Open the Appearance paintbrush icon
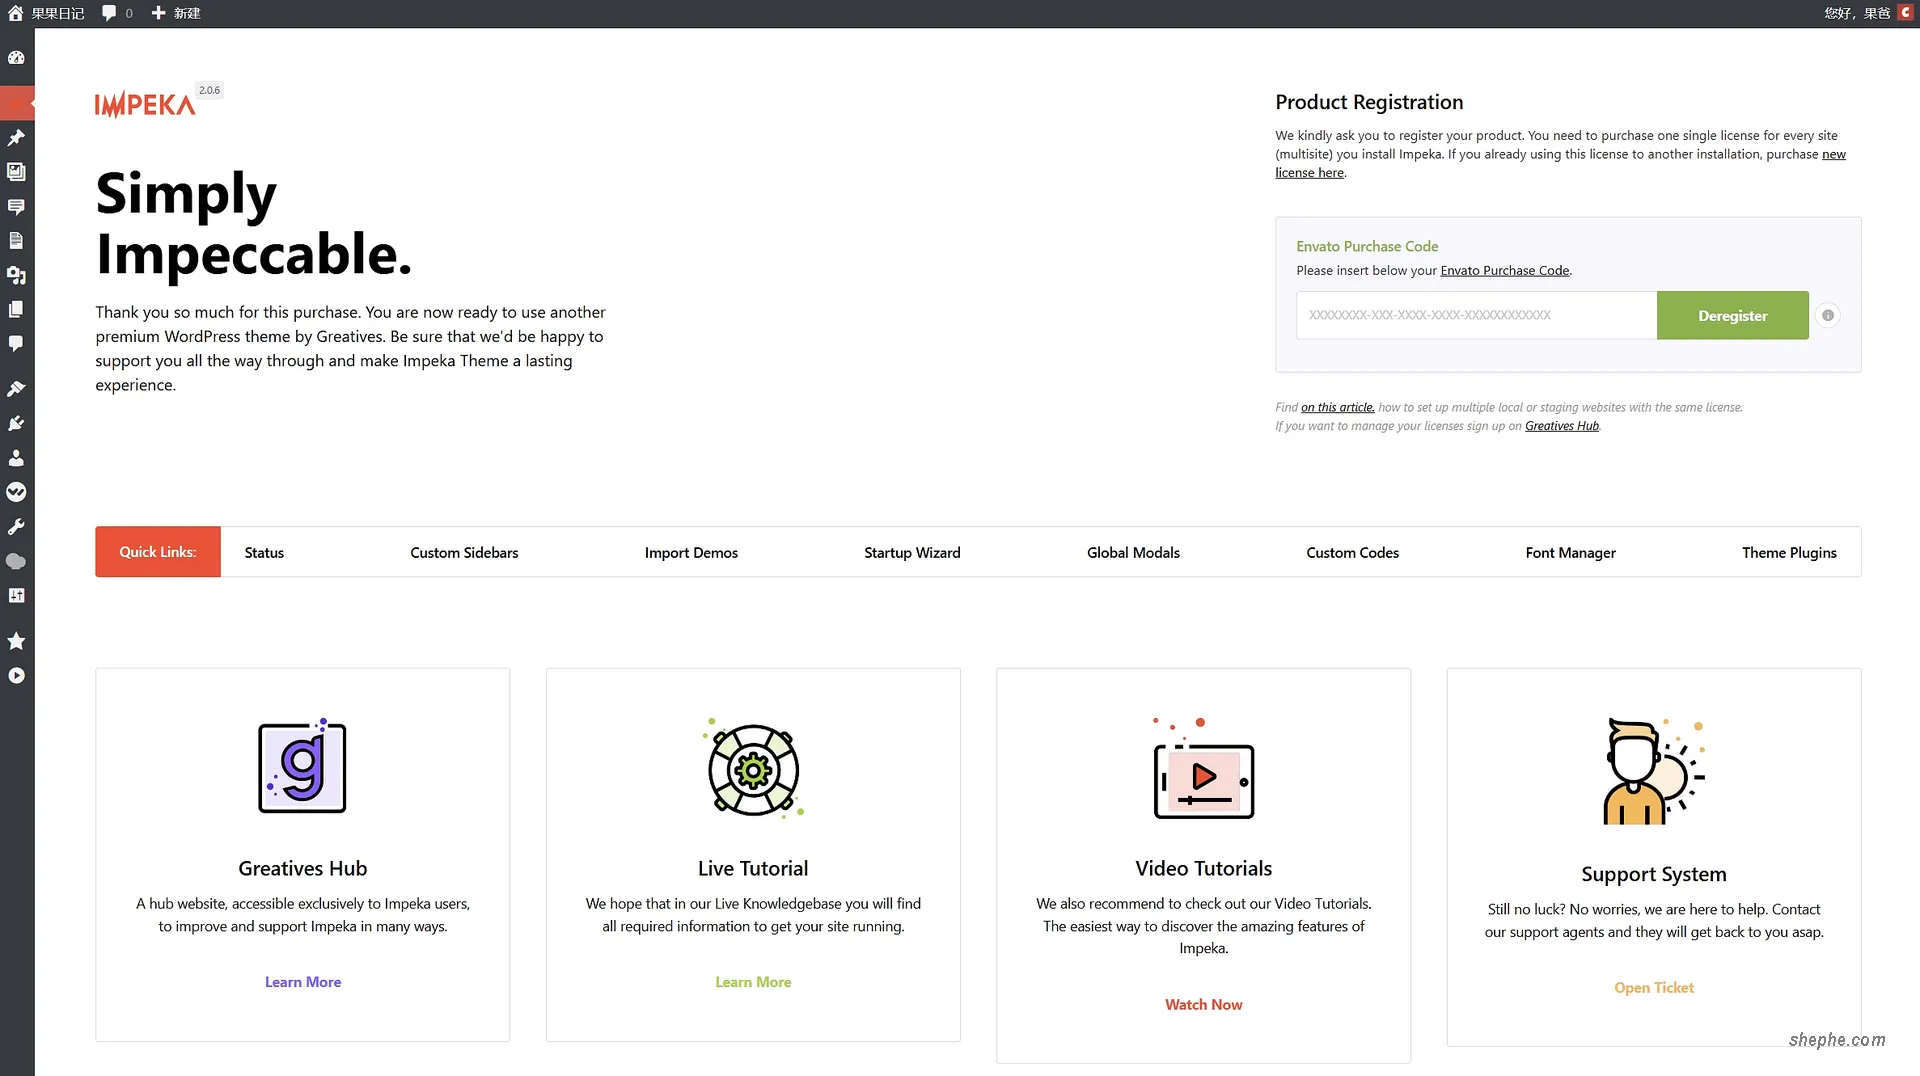 pos(16,388)
